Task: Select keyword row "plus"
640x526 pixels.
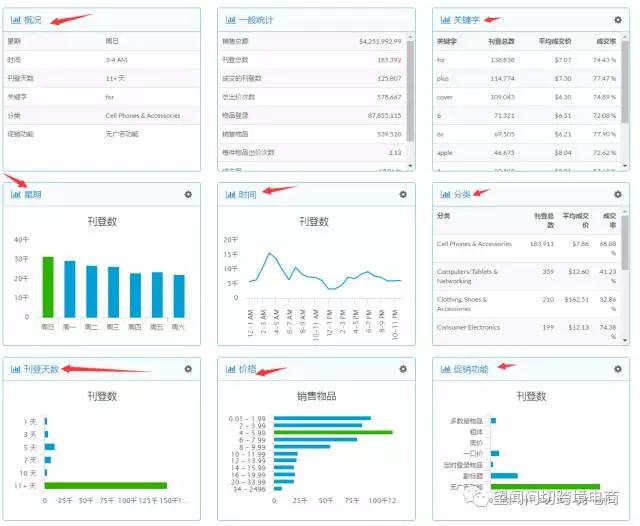Action: point(527,78)
